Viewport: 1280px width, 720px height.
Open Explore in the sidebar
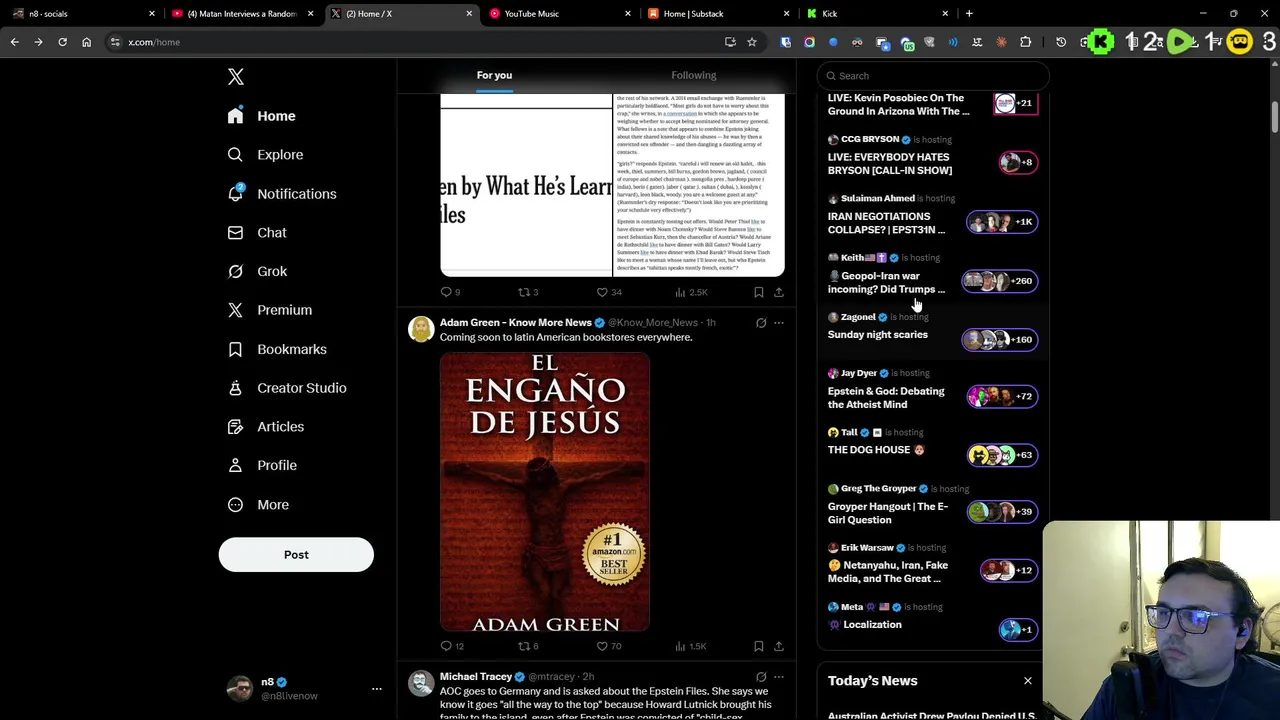265,155
